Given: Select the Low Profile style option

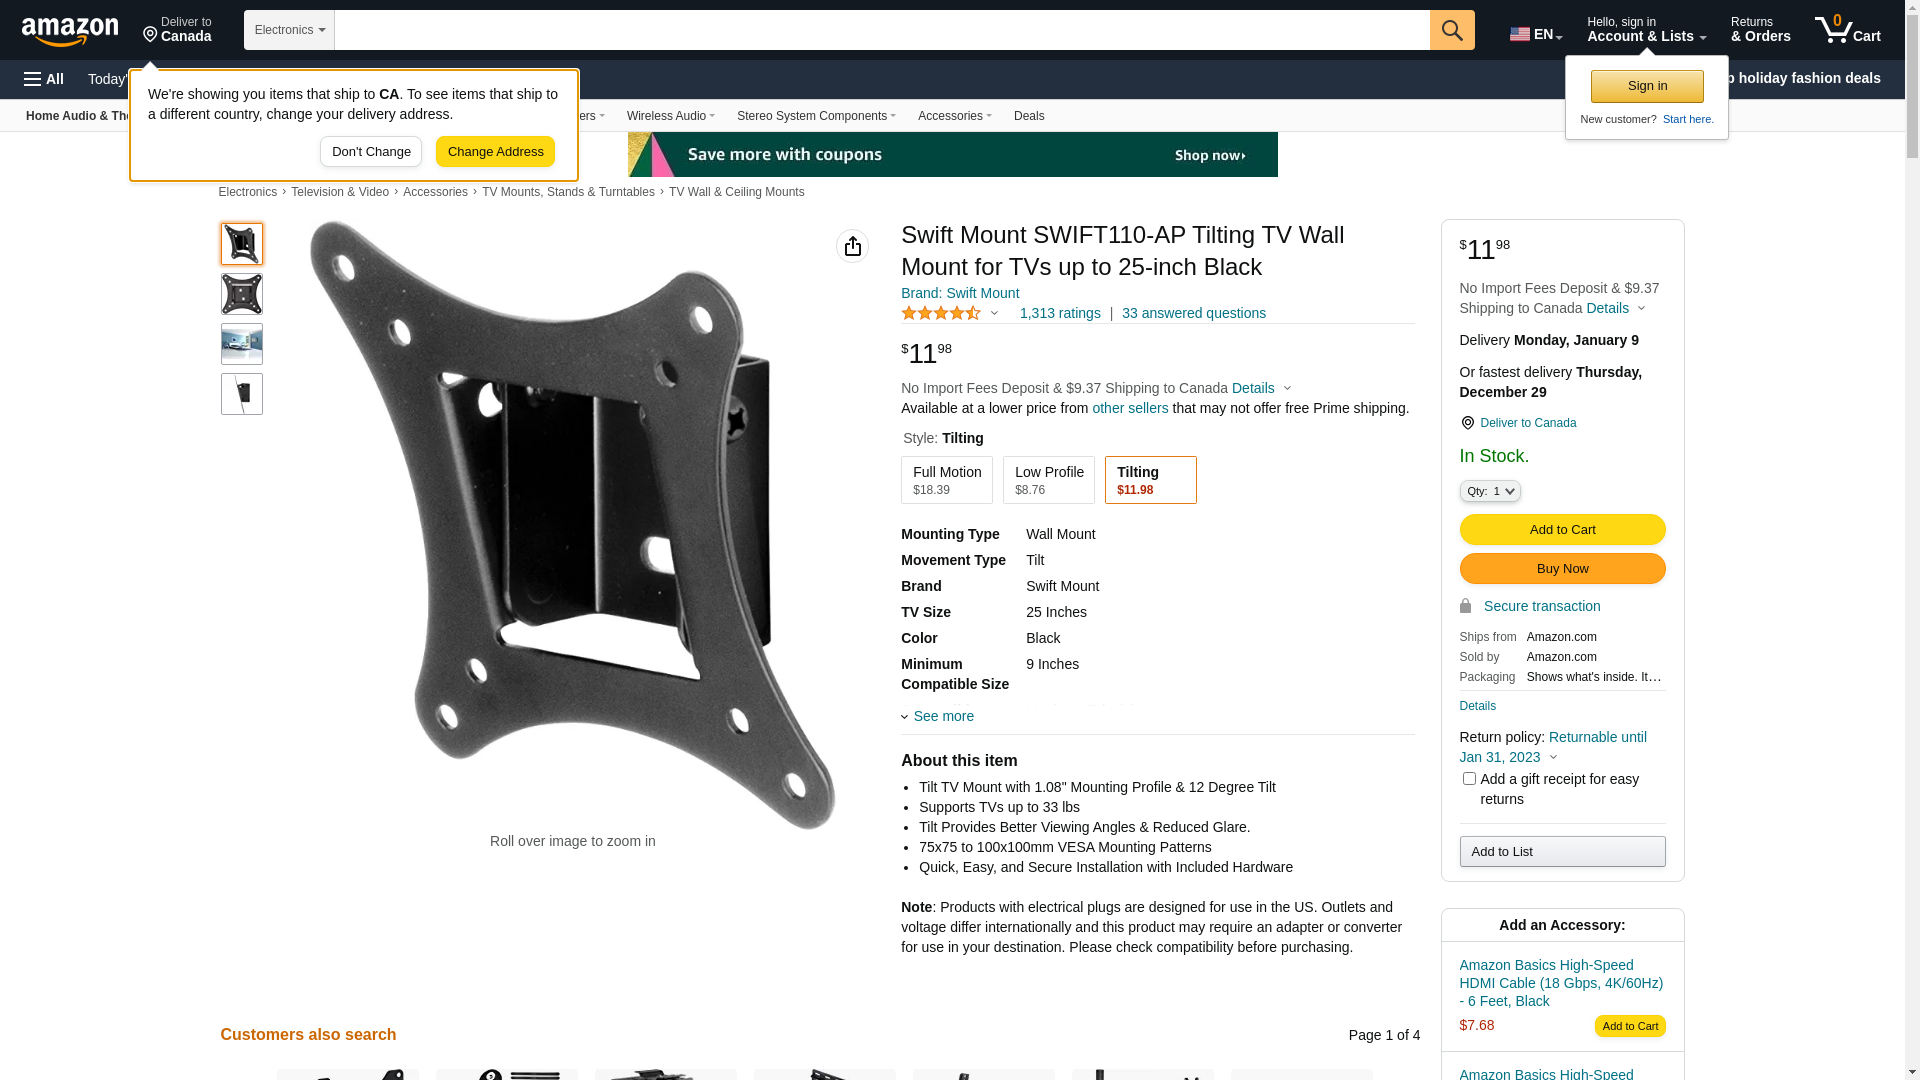Looking at the screenshot, I should coord(1049,480).
